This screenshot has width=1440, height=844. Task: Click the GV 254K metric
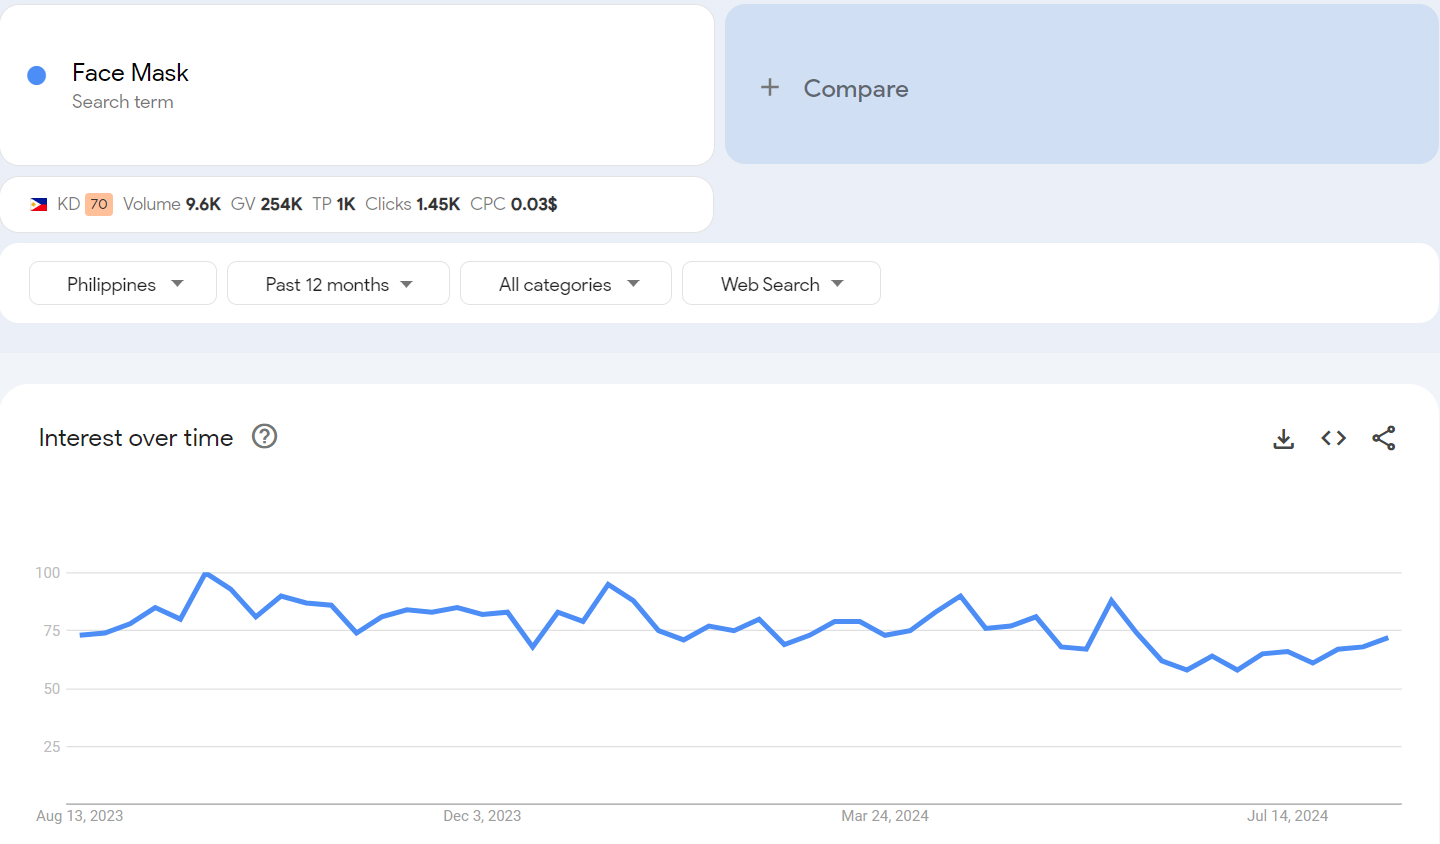pyautogui.click(x=266, y=204)
